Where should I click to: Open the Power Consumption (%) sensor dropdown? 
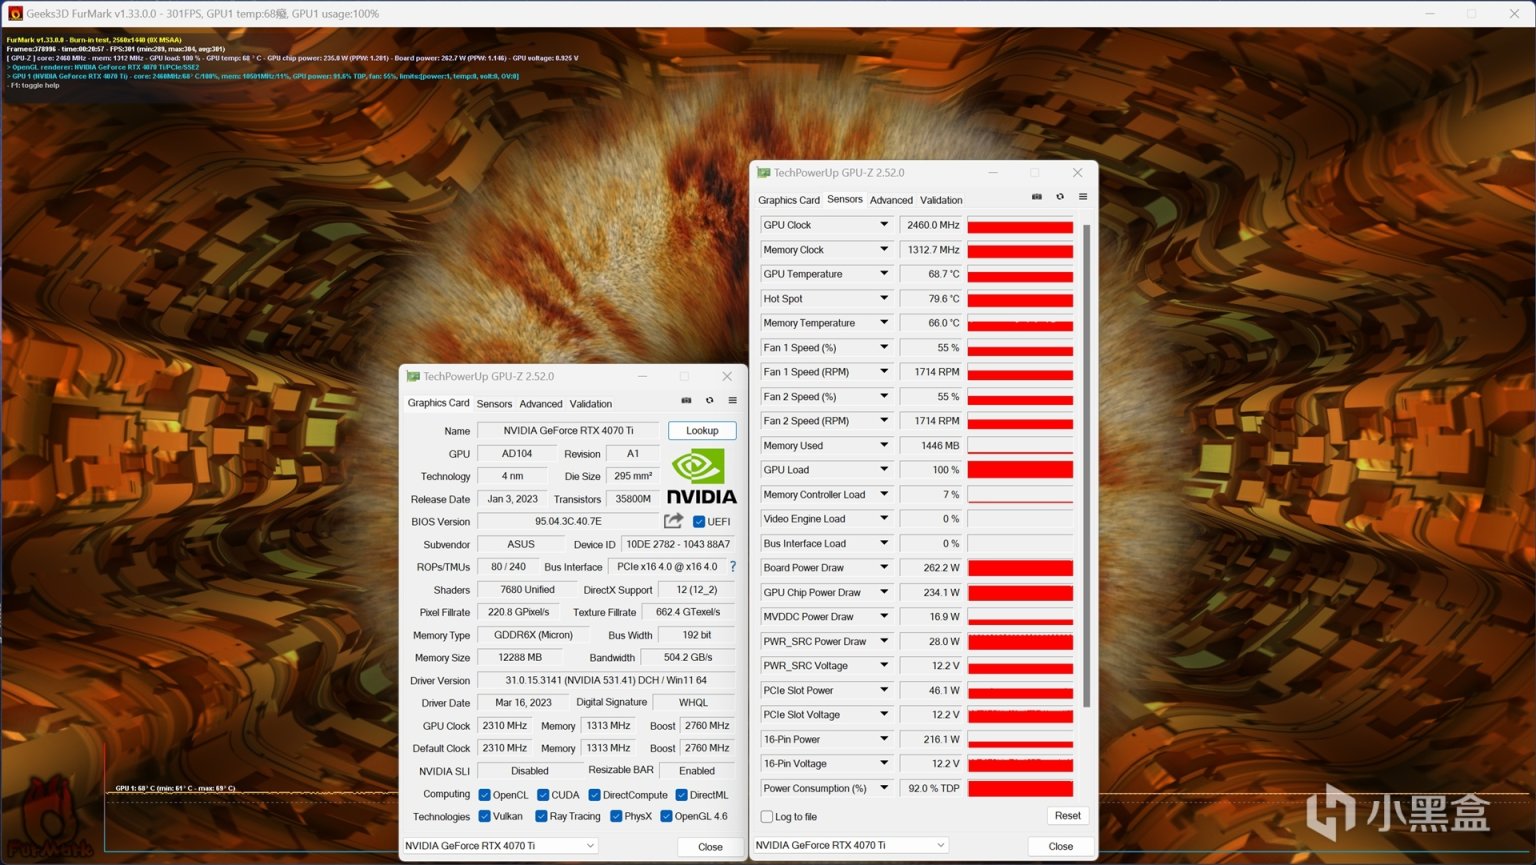click(884, 788)
